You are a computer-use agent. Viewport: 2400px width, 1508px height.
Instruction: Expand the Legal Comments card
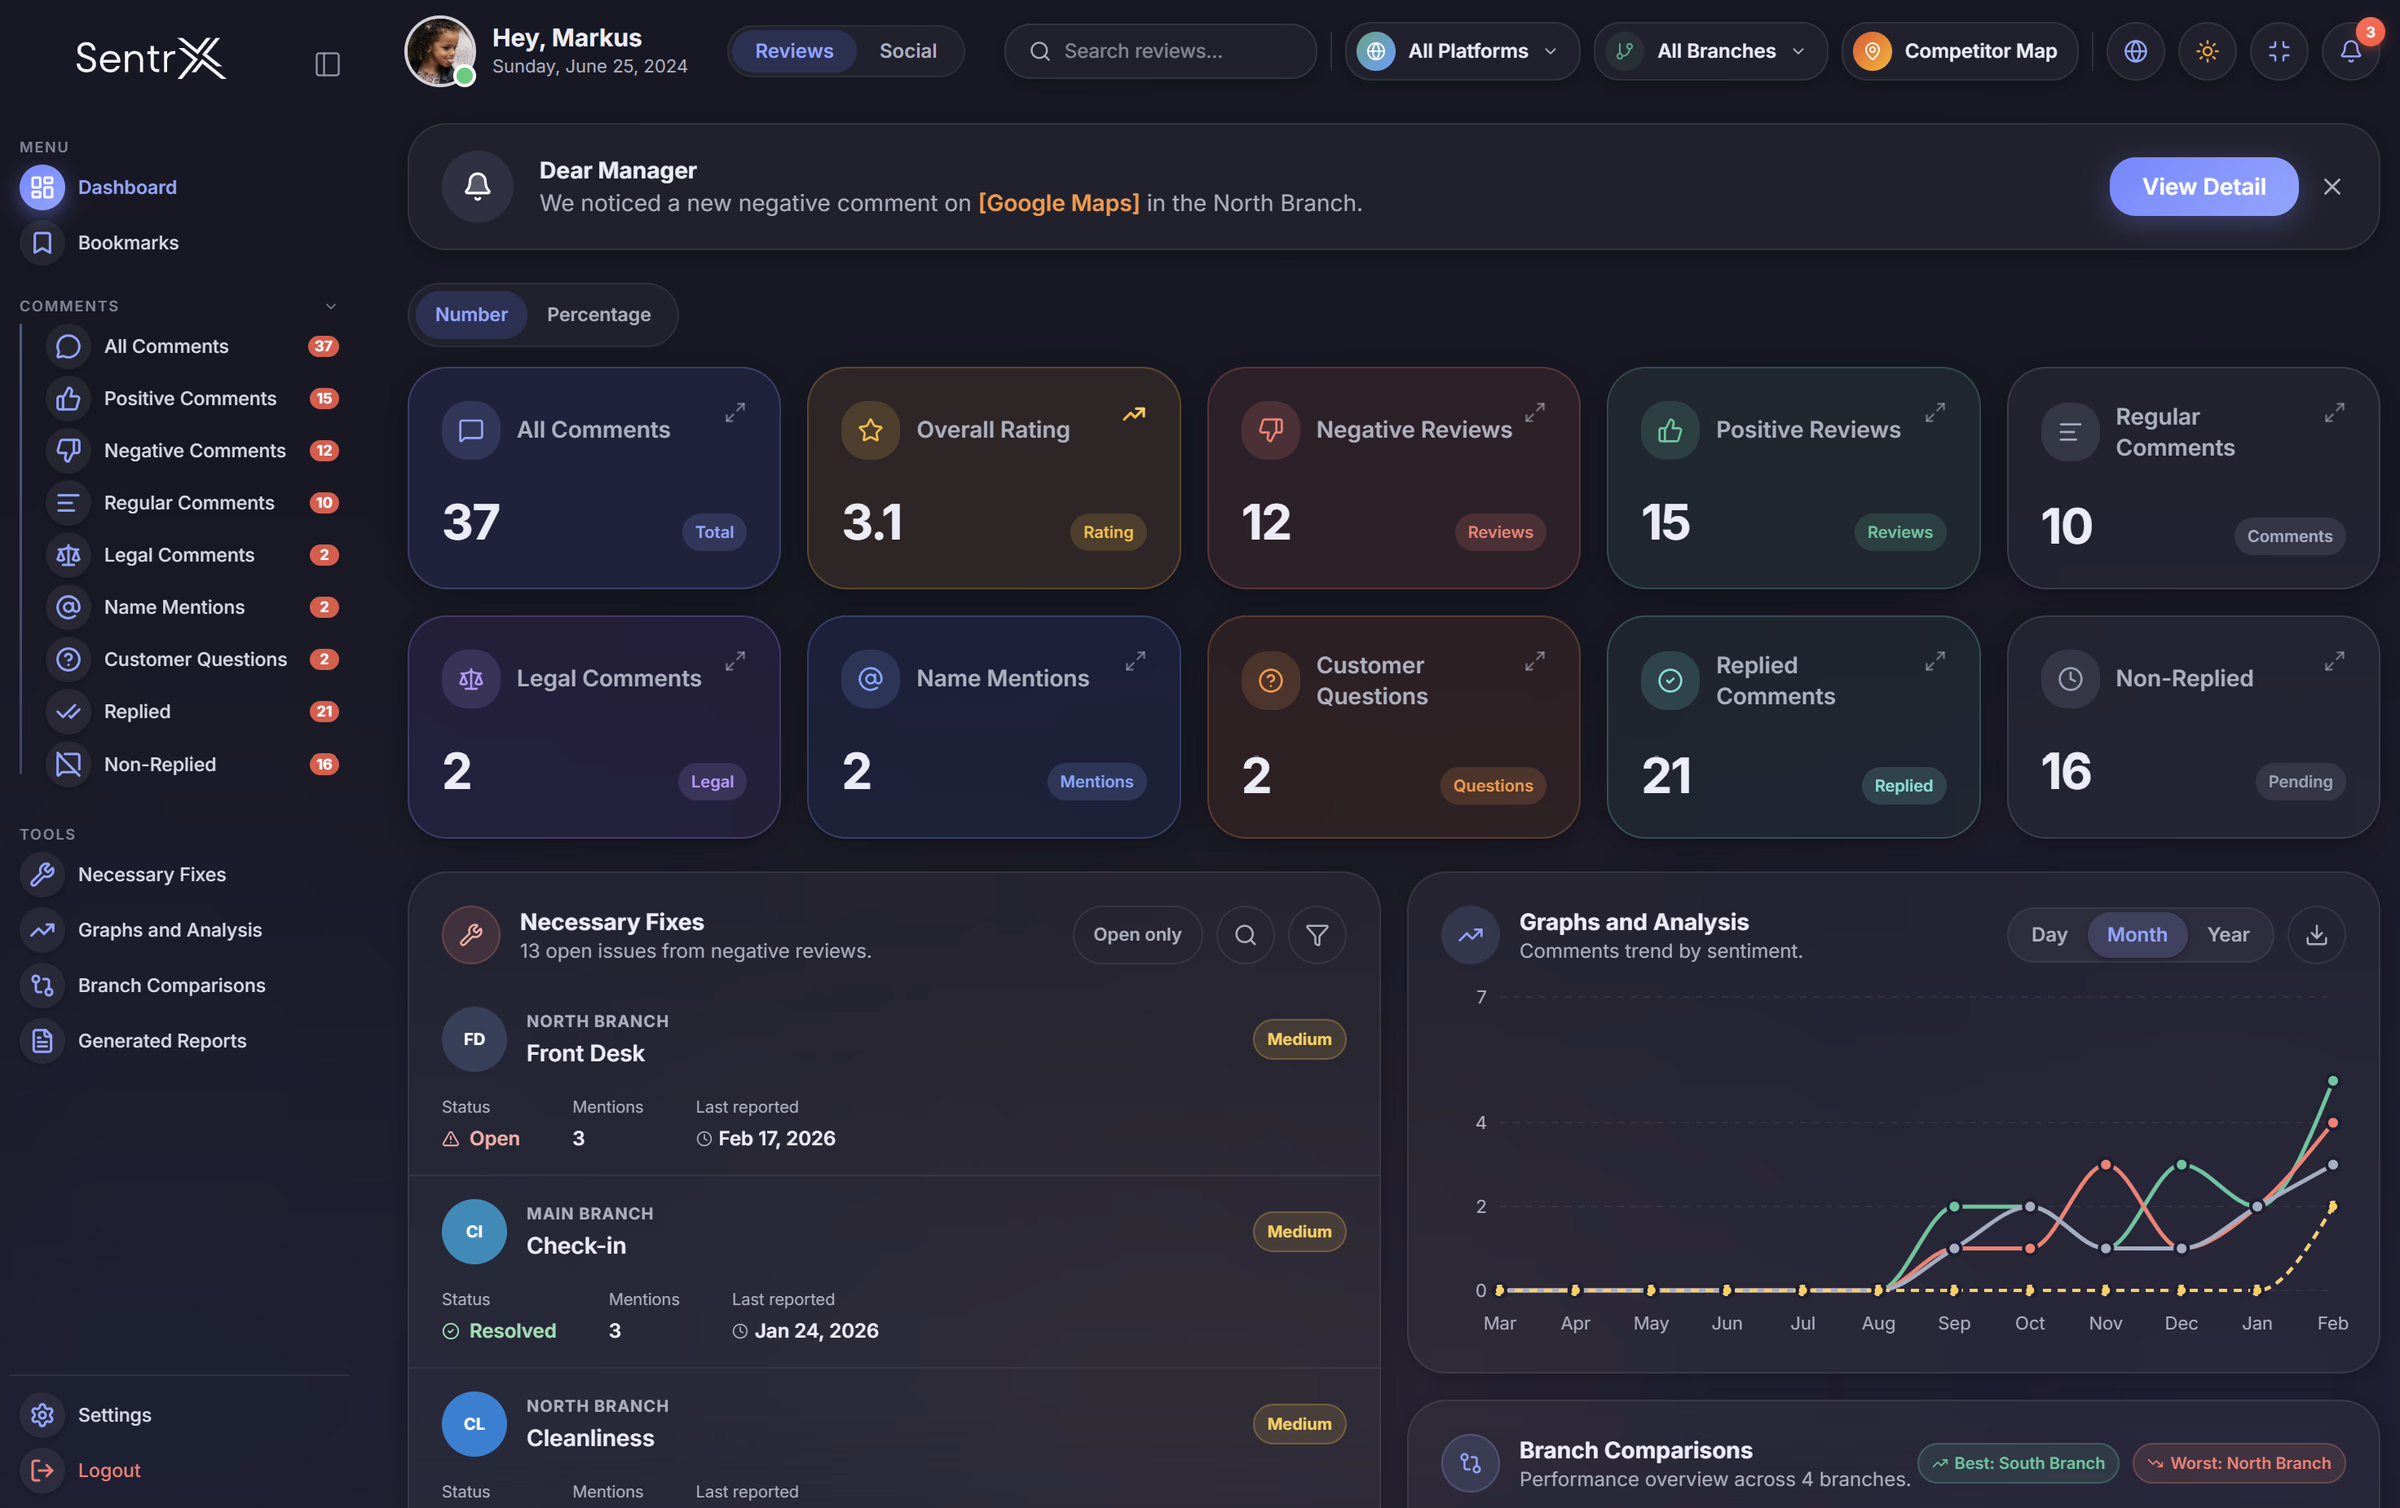[735, 661]
